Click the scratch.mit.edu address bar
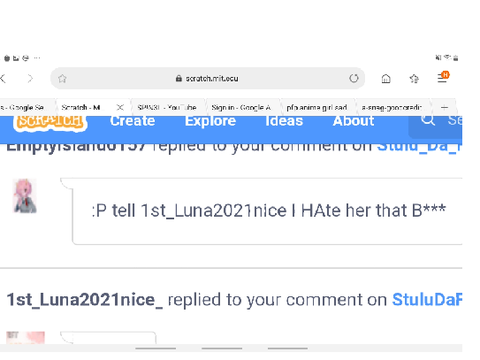Screen dimensions: 480x360 tap(207, 79)
